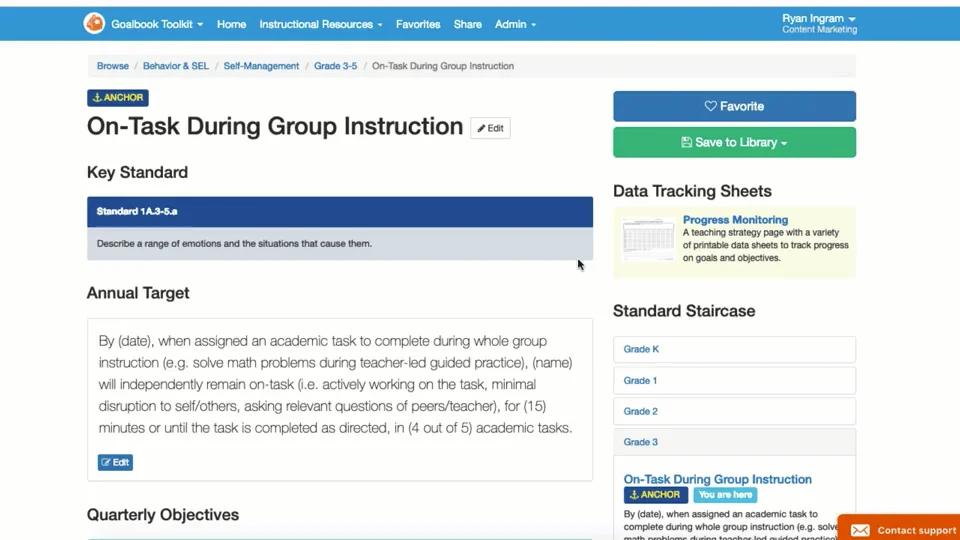This screenshot has width=960, height=540.
Task: Go to the Home page
Action: [x=231, y=24]
